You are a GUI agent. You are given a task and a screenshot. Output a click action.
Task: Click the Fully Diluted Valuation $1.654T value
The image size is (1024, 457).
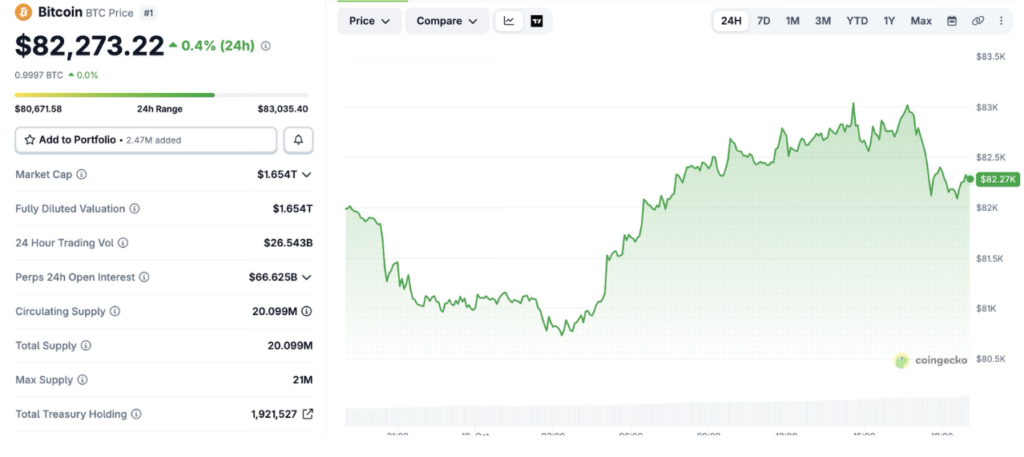293,209
